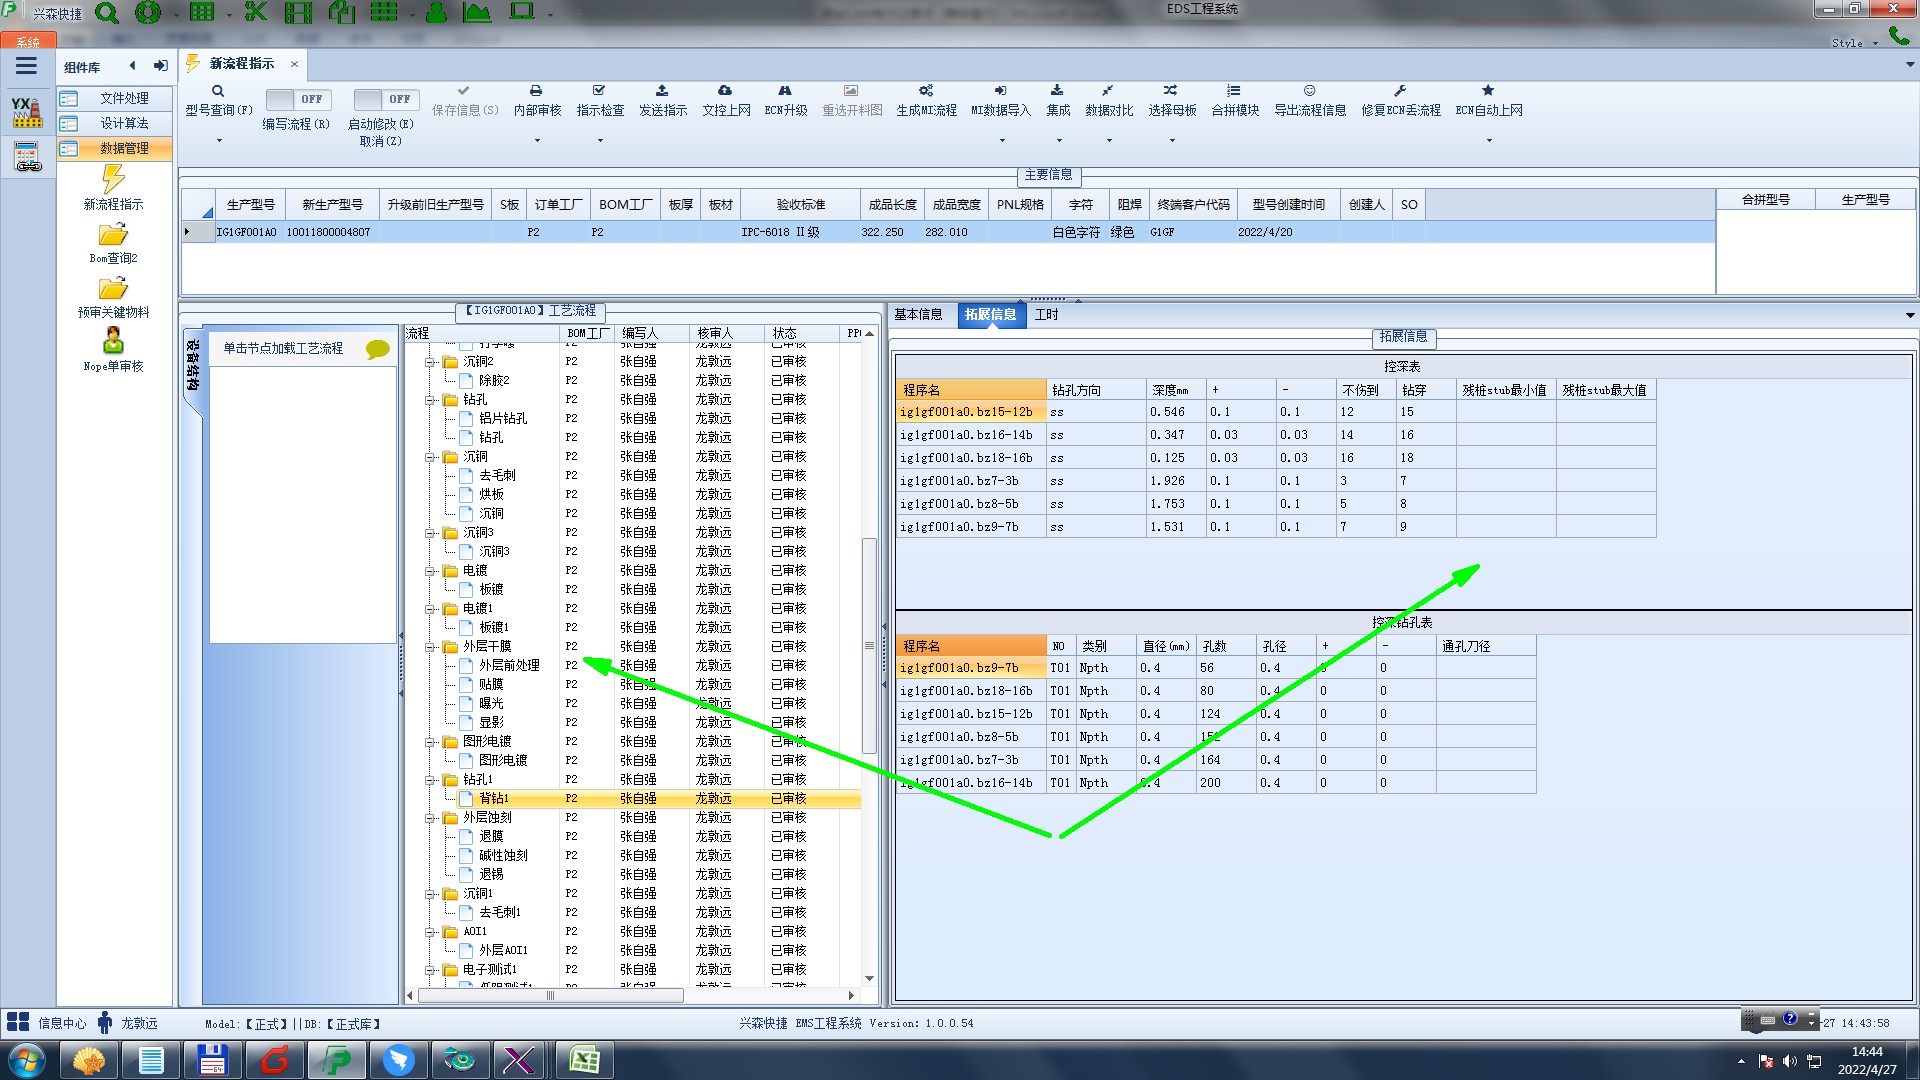Select 设计算法 in the component library

(124, 123)
